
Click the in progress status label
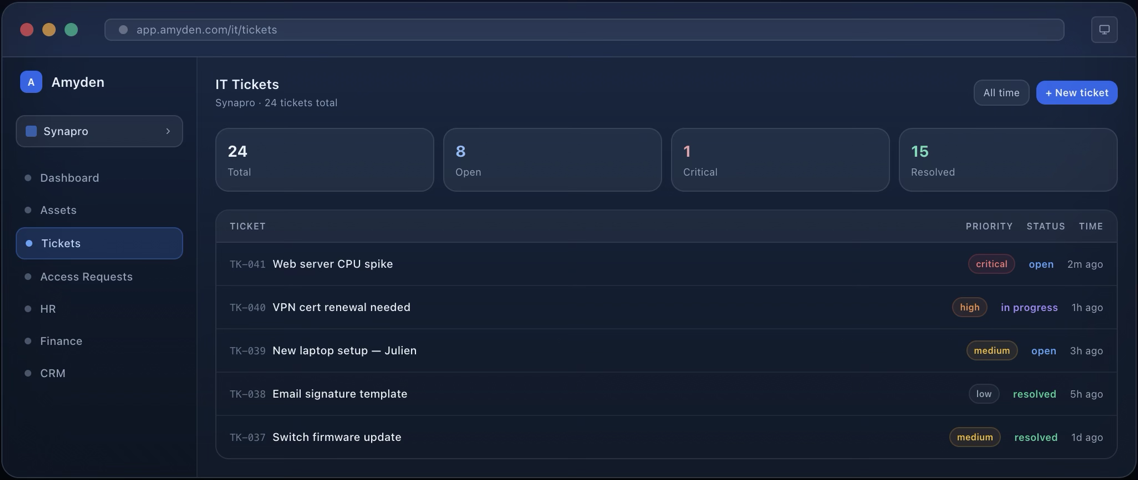[x=1029, y=308]
